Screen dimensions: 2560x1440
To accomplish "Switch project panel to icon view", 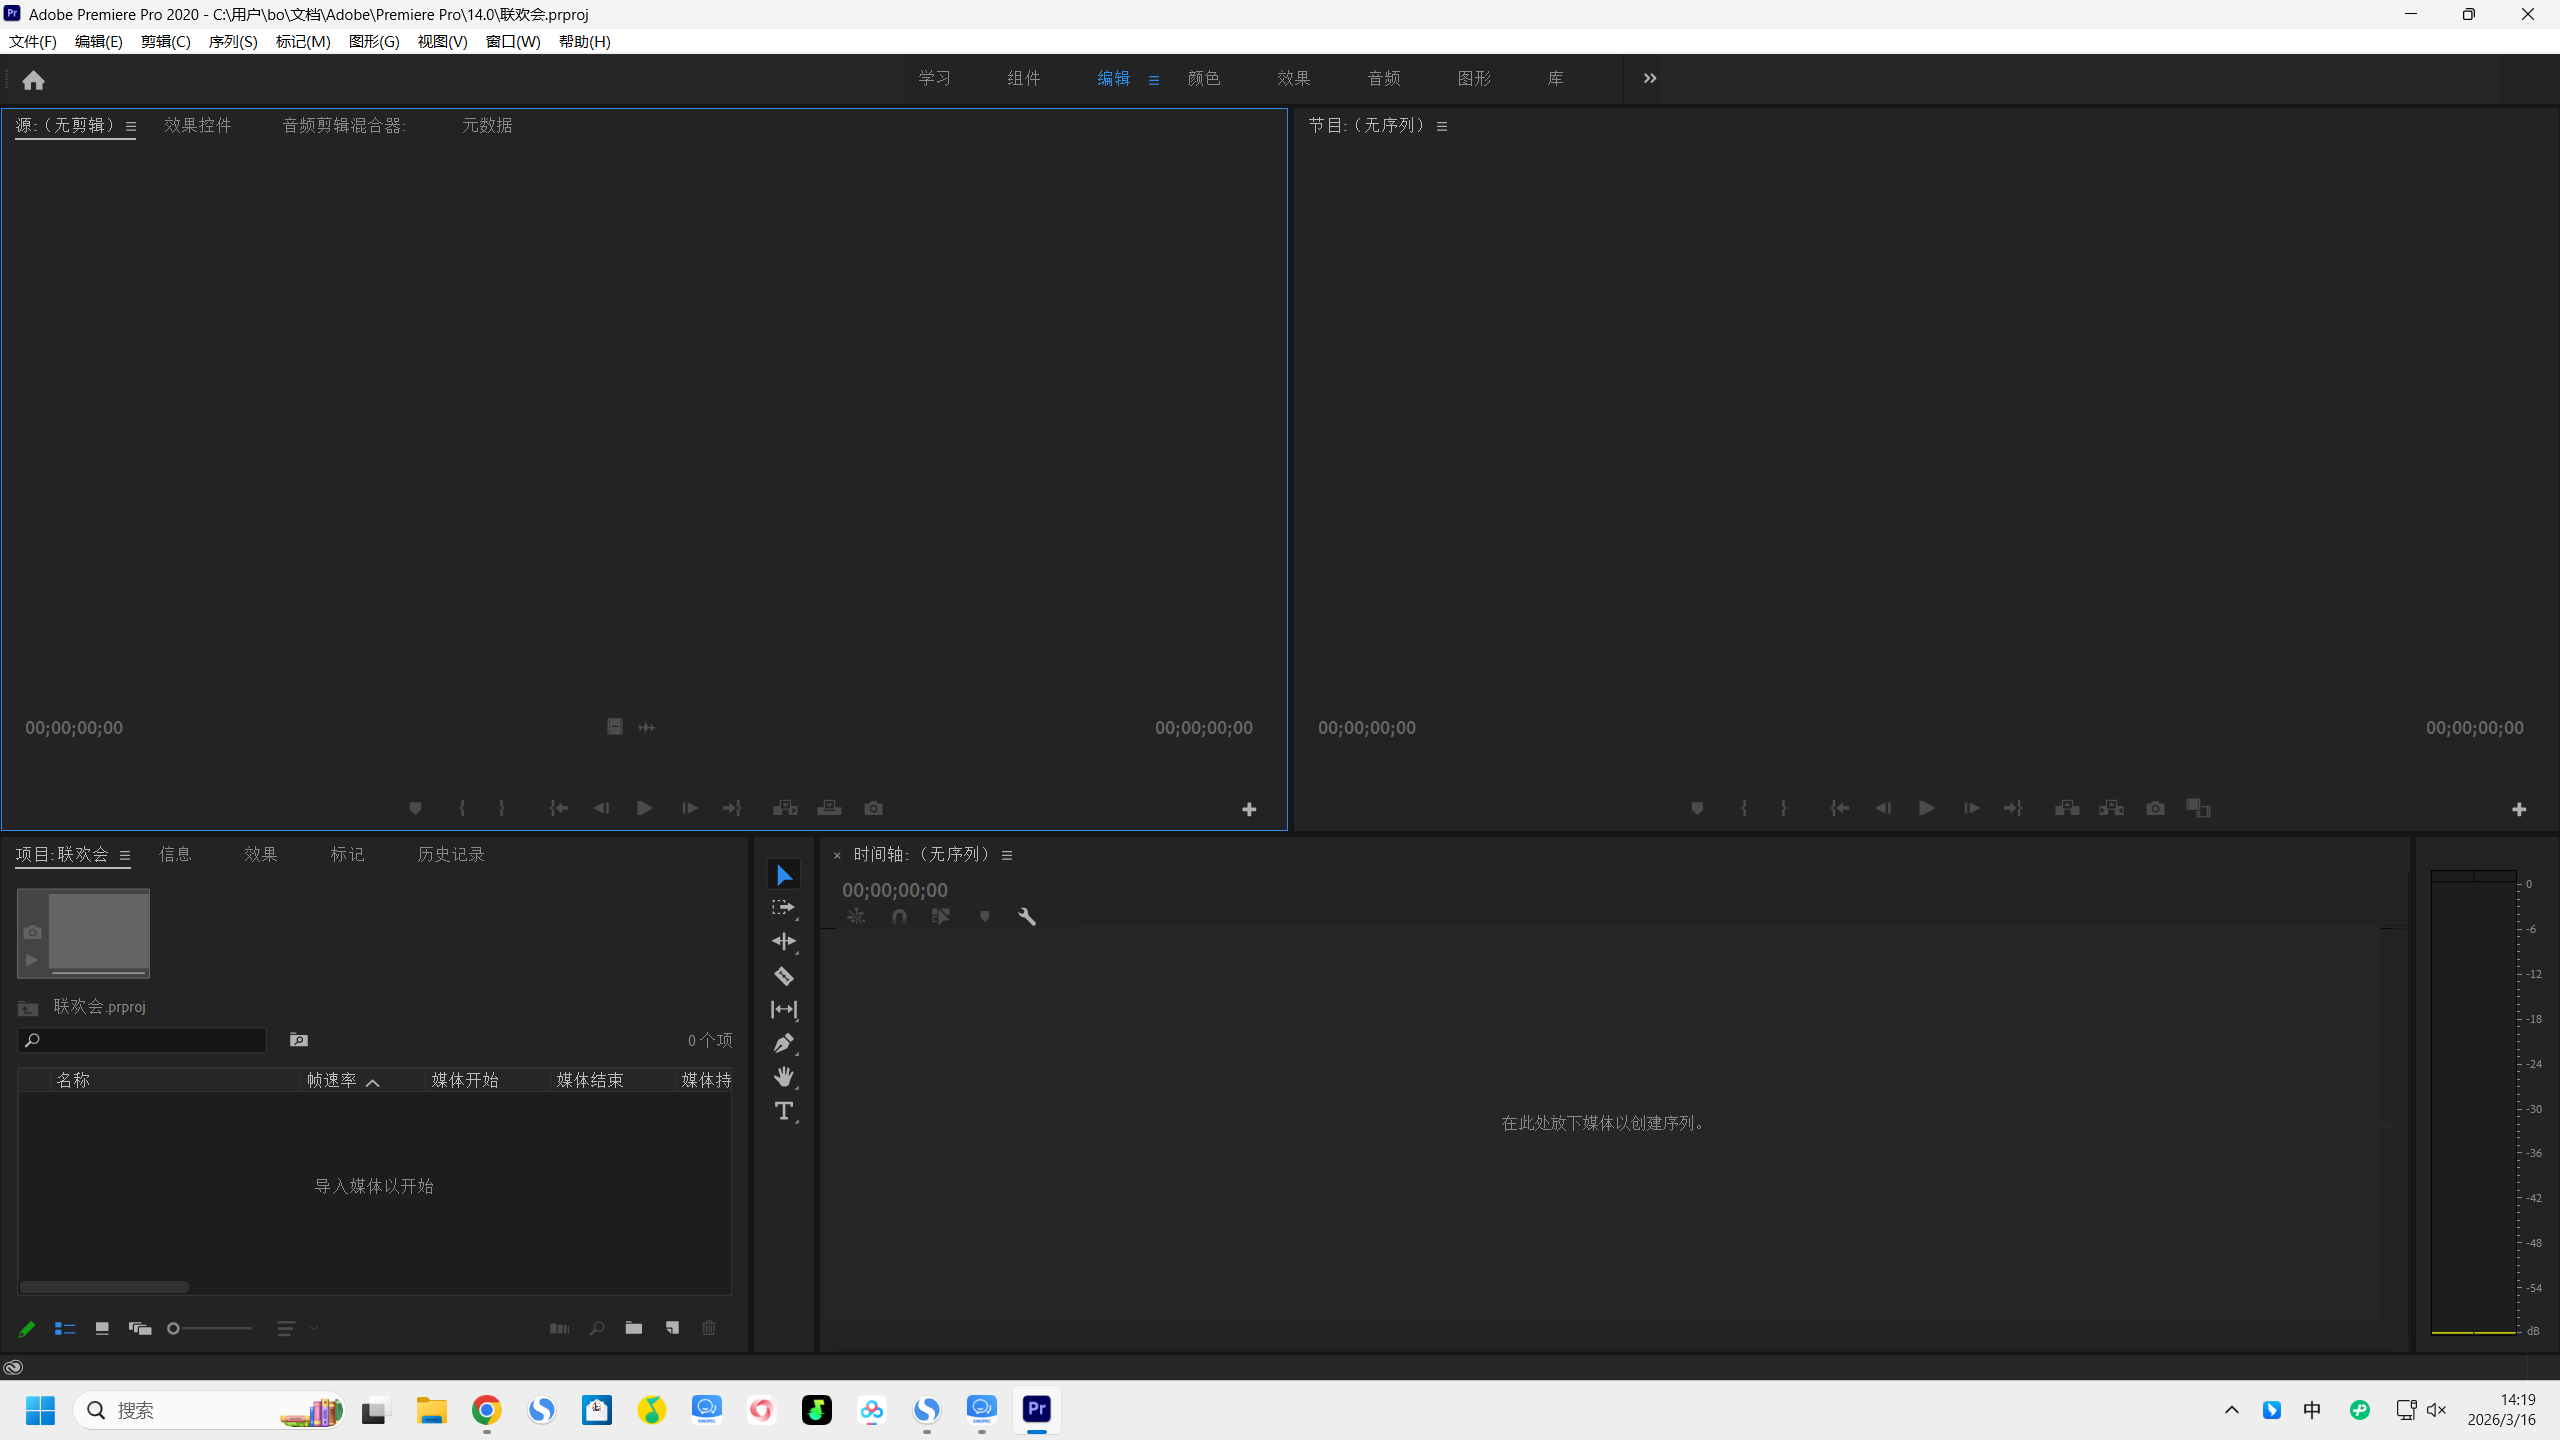I will pyautogui.click(x=102, y=1328).
